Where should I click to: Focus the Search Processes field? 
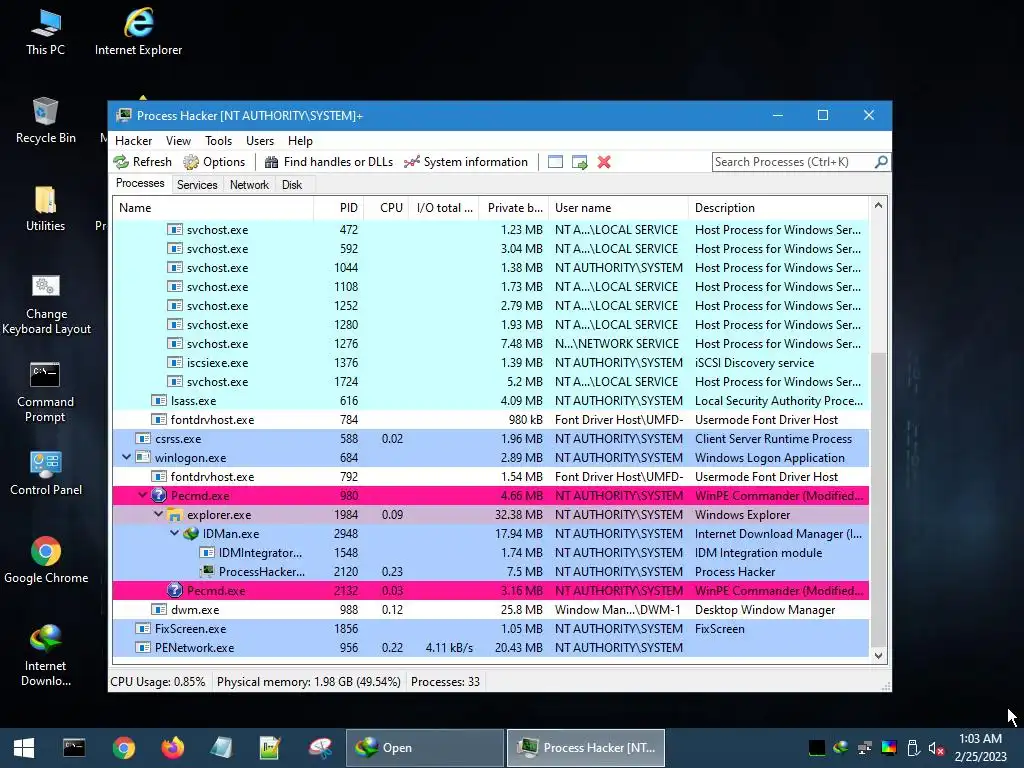tap(793, 162)
